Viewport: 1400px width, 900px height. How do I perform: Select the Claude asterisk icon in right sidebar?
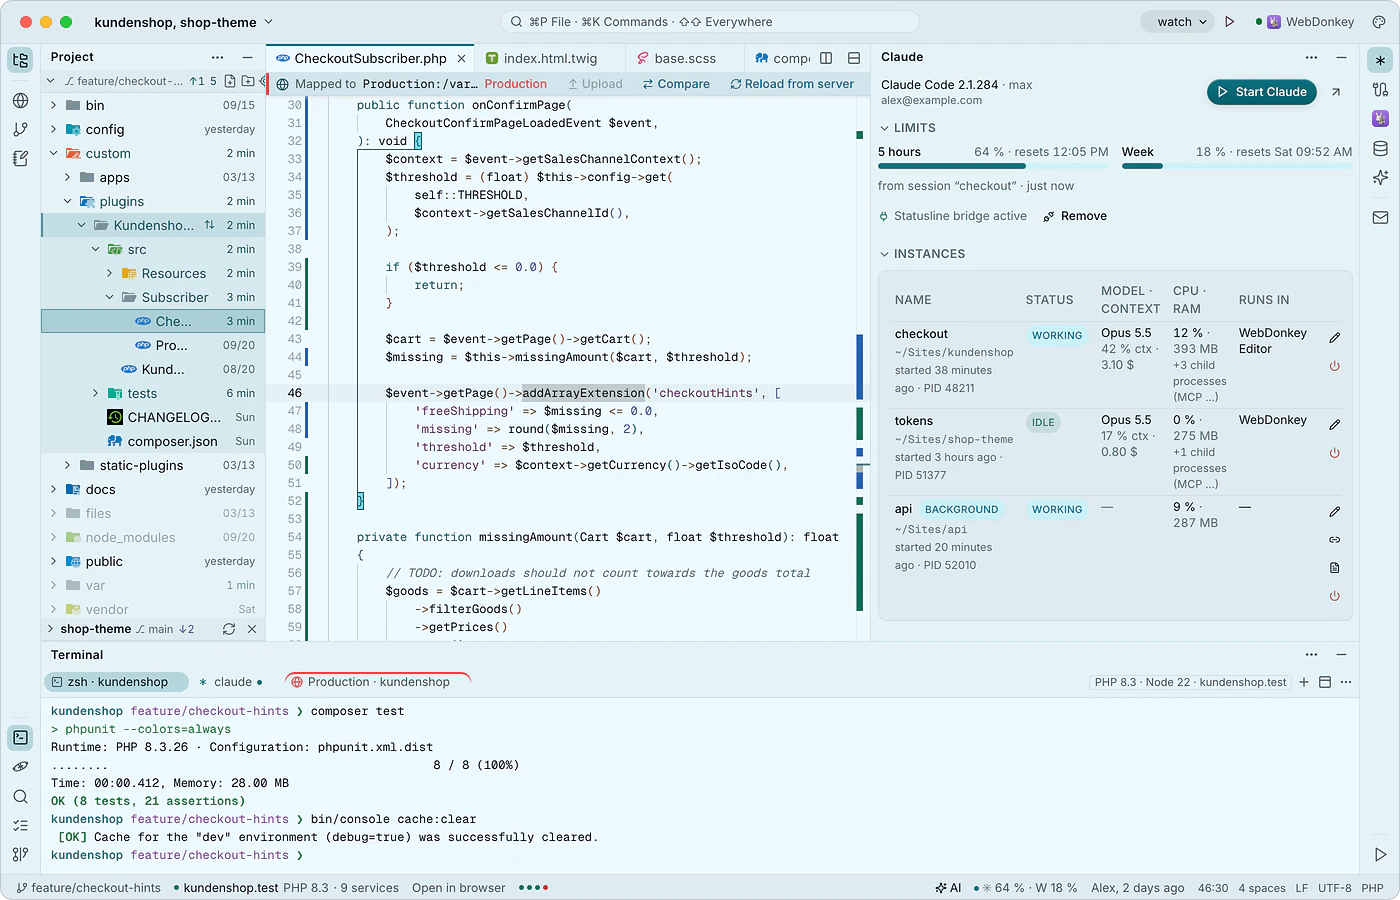(x=1380, y=60)
